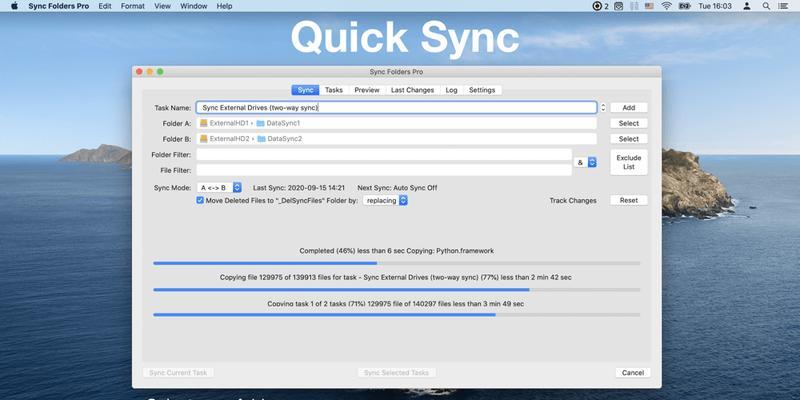Open the Sync Mode A <-> B dropdown

coord(219,188)
